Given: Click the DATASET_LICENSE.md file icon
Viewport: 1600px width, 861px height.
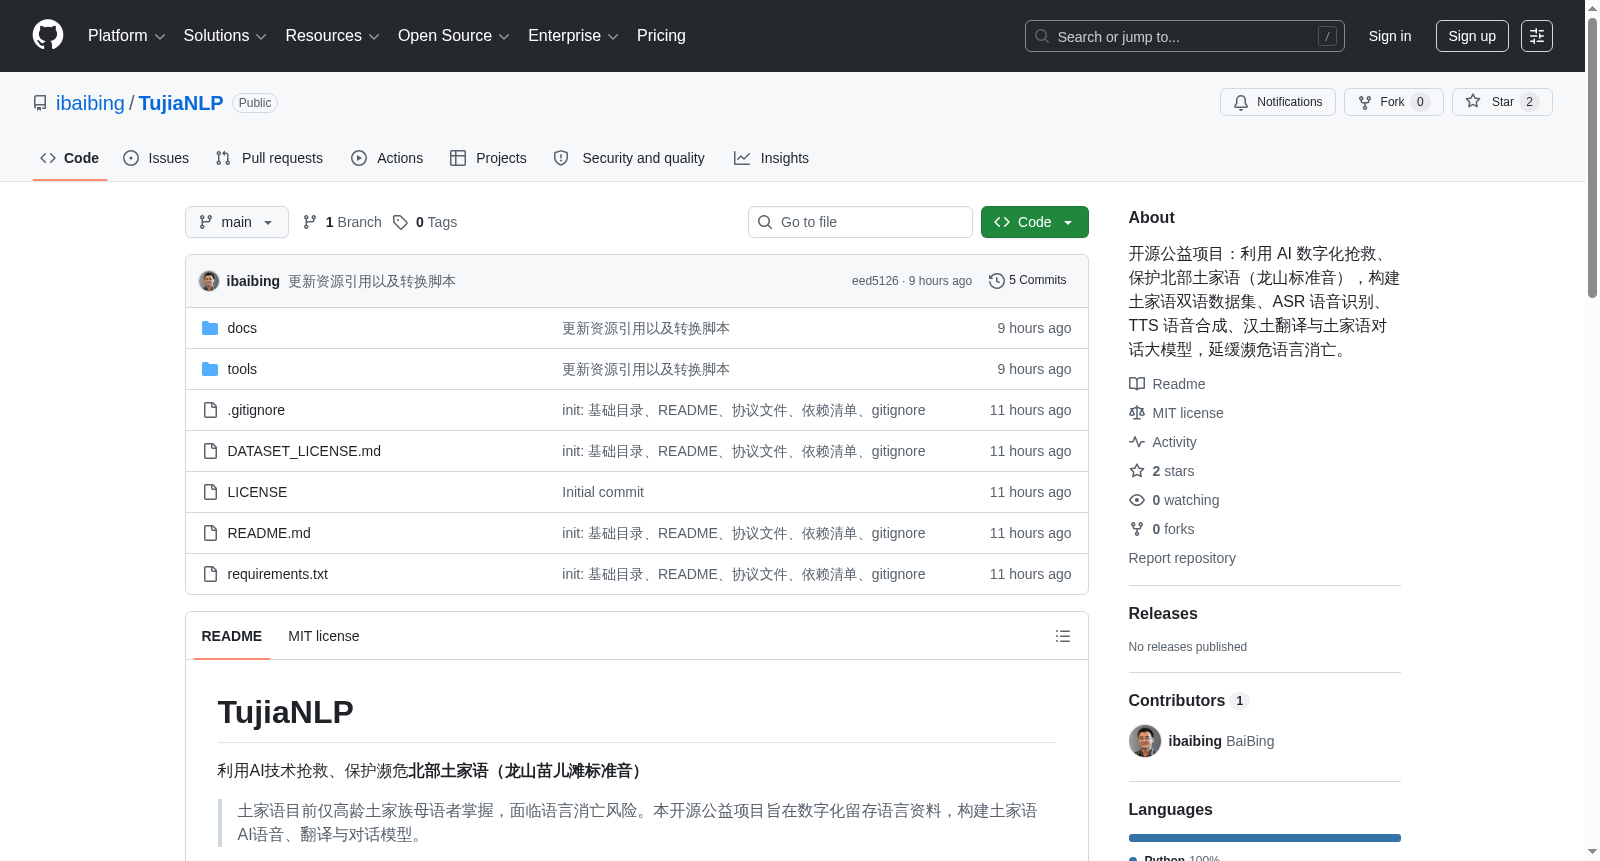Looking at the screenshot, I should click(x=210, y=451).
